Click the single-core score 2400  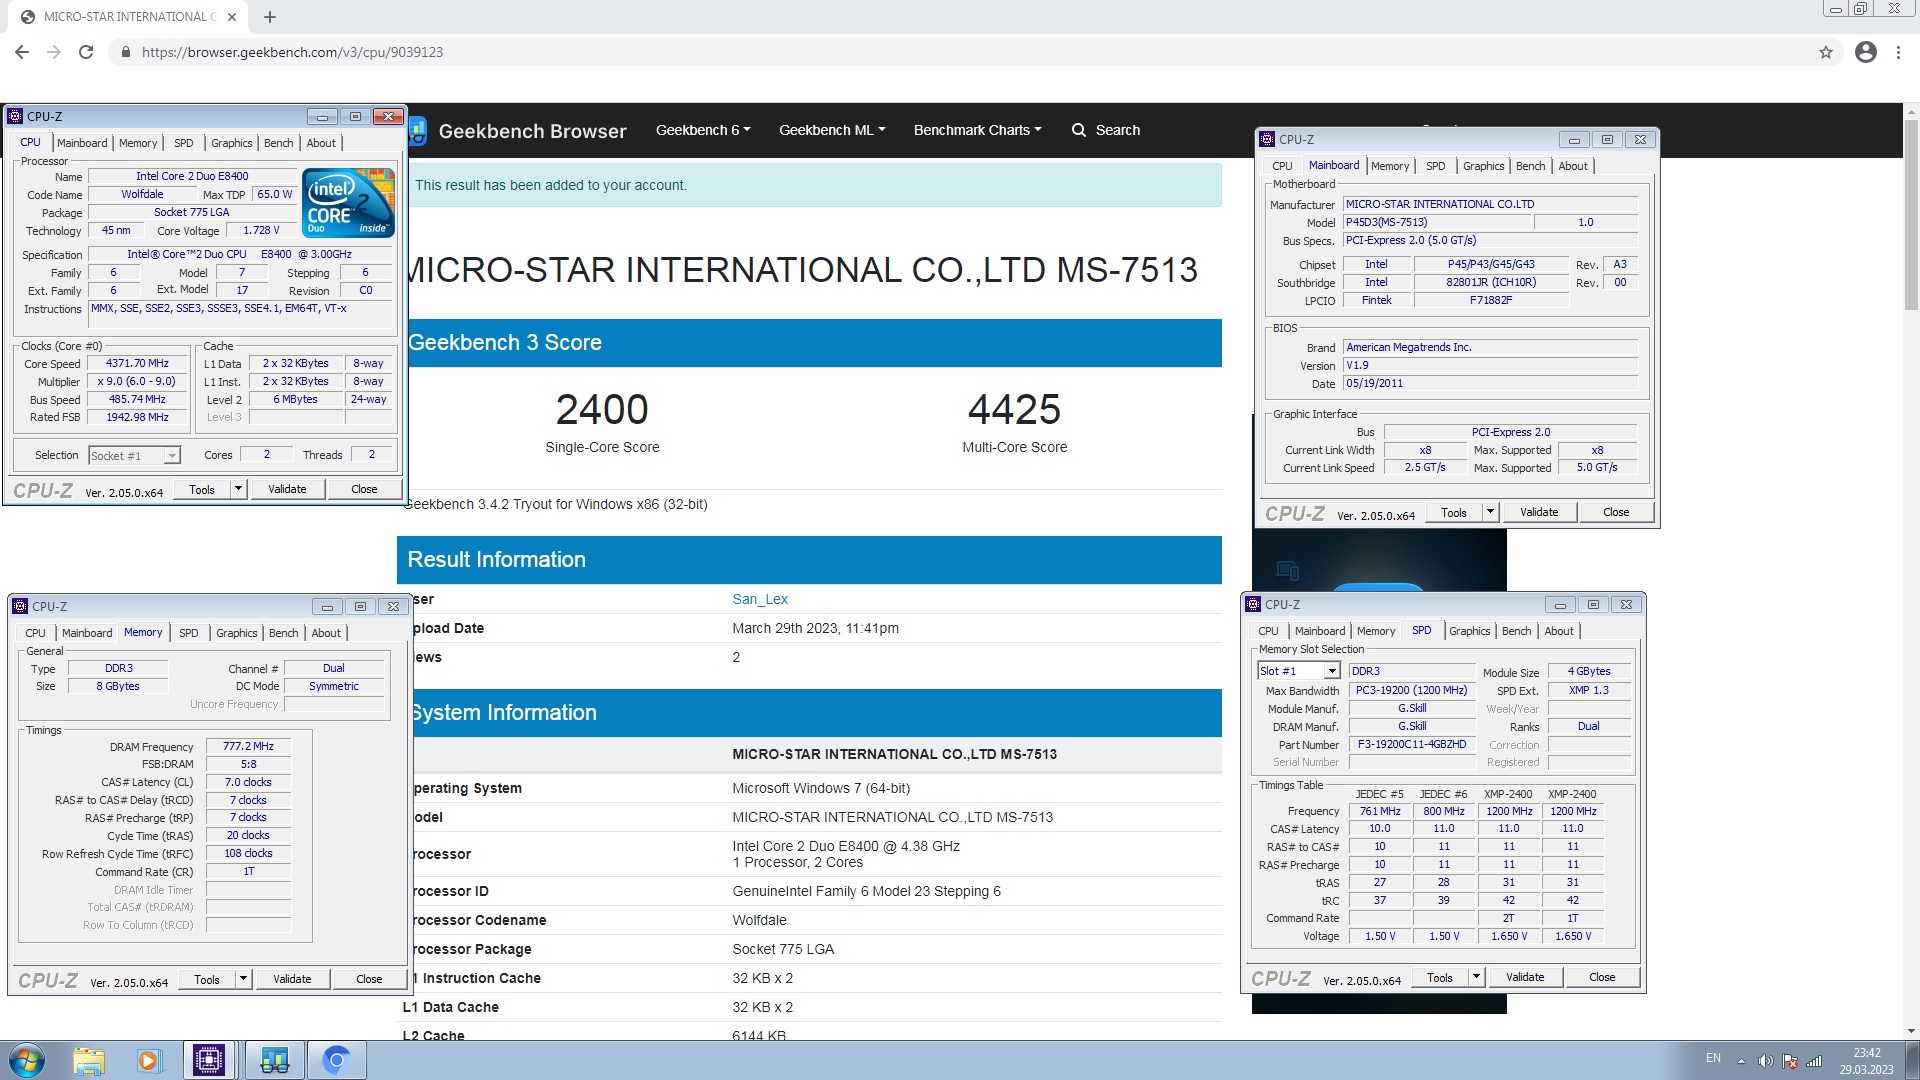pos(602,409)
